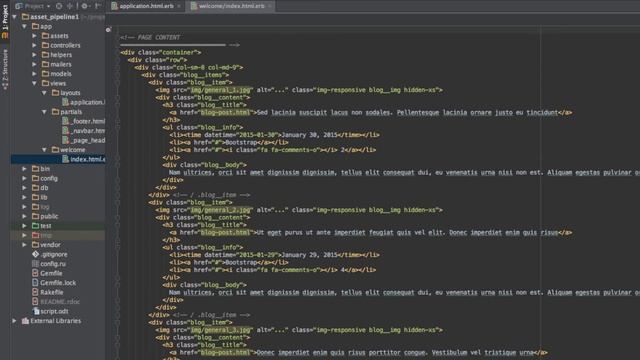Click the .gitignore file icon

(x=36, y=254)
